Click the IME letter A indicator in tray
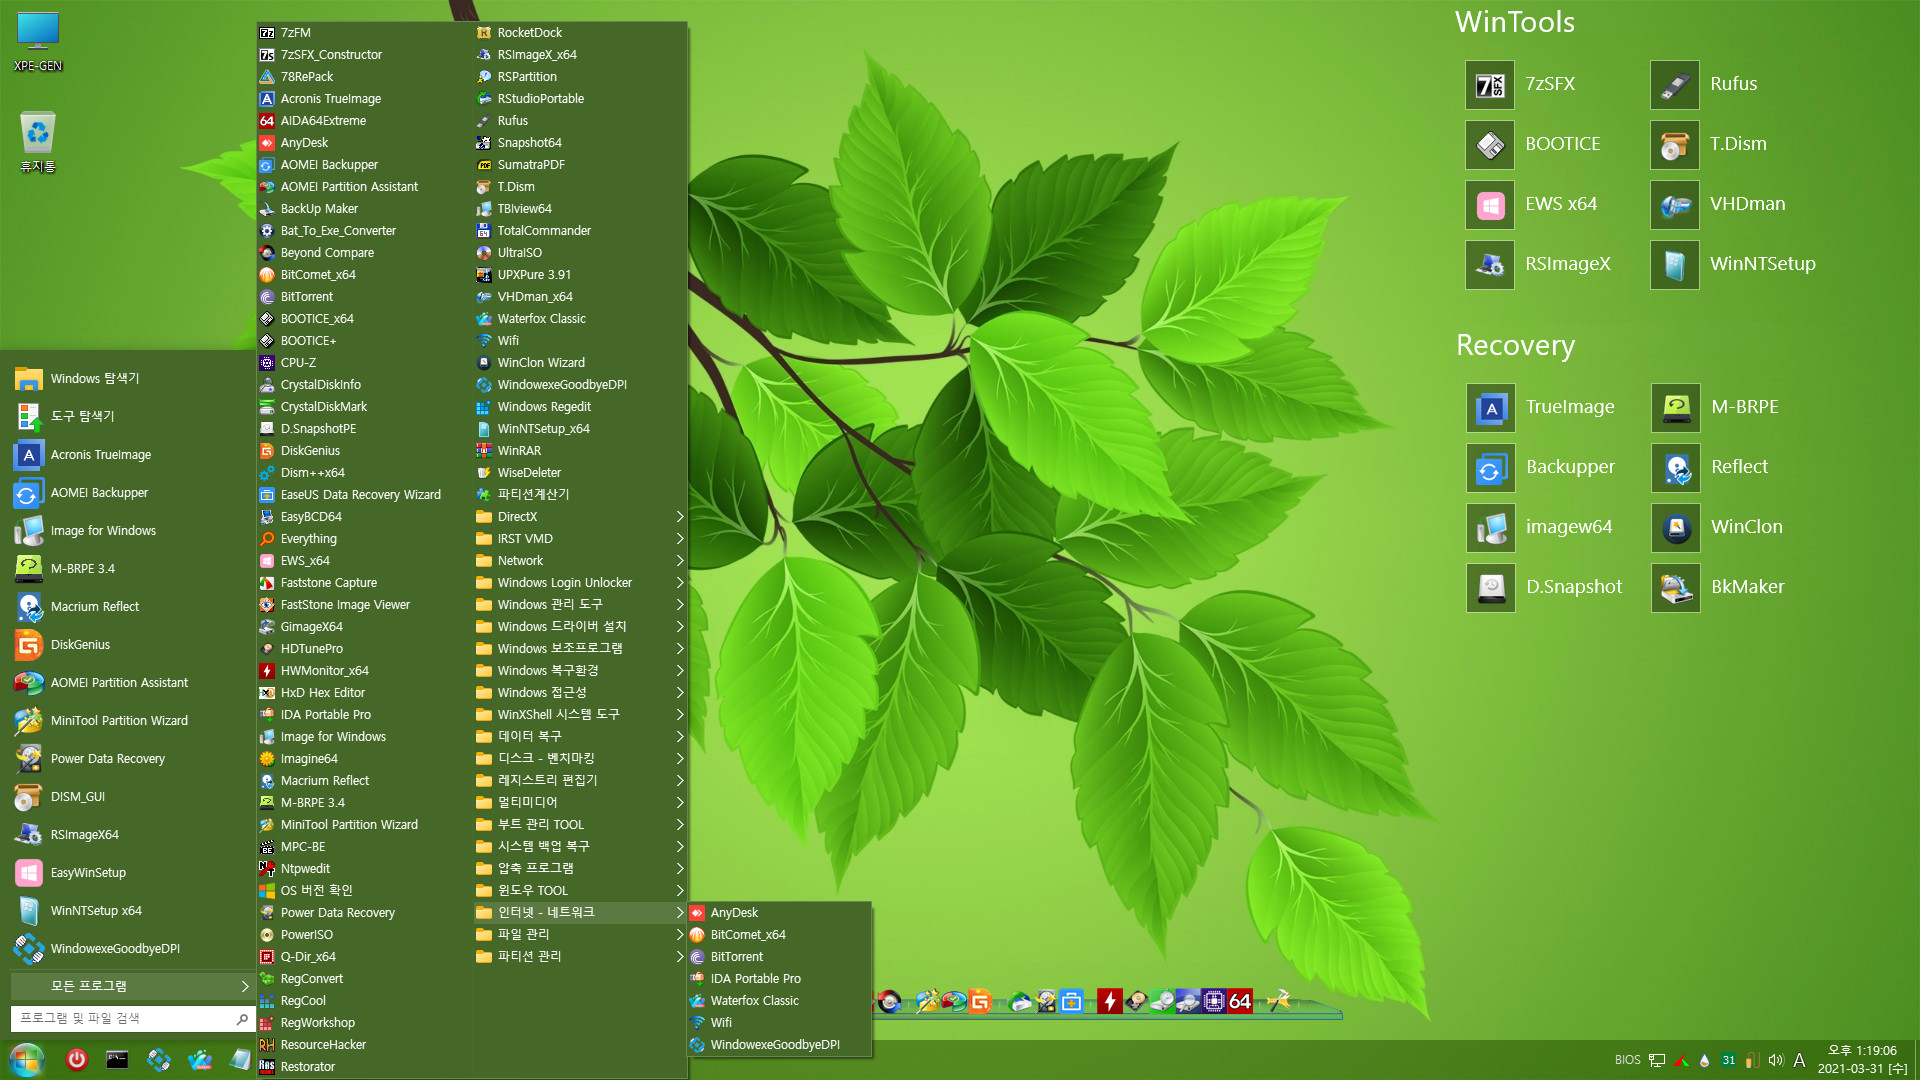Screen dimensions: 1920x1080 pyautogui.click(x=1799, y=1060)
